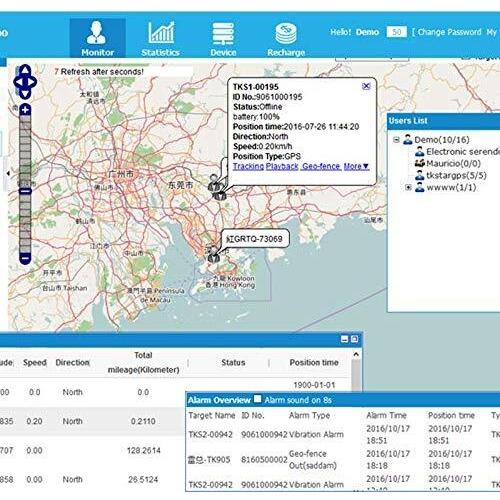Select tkstargps(5/5) in Users List
500x500 pixels.
click(x=456, y=175)
